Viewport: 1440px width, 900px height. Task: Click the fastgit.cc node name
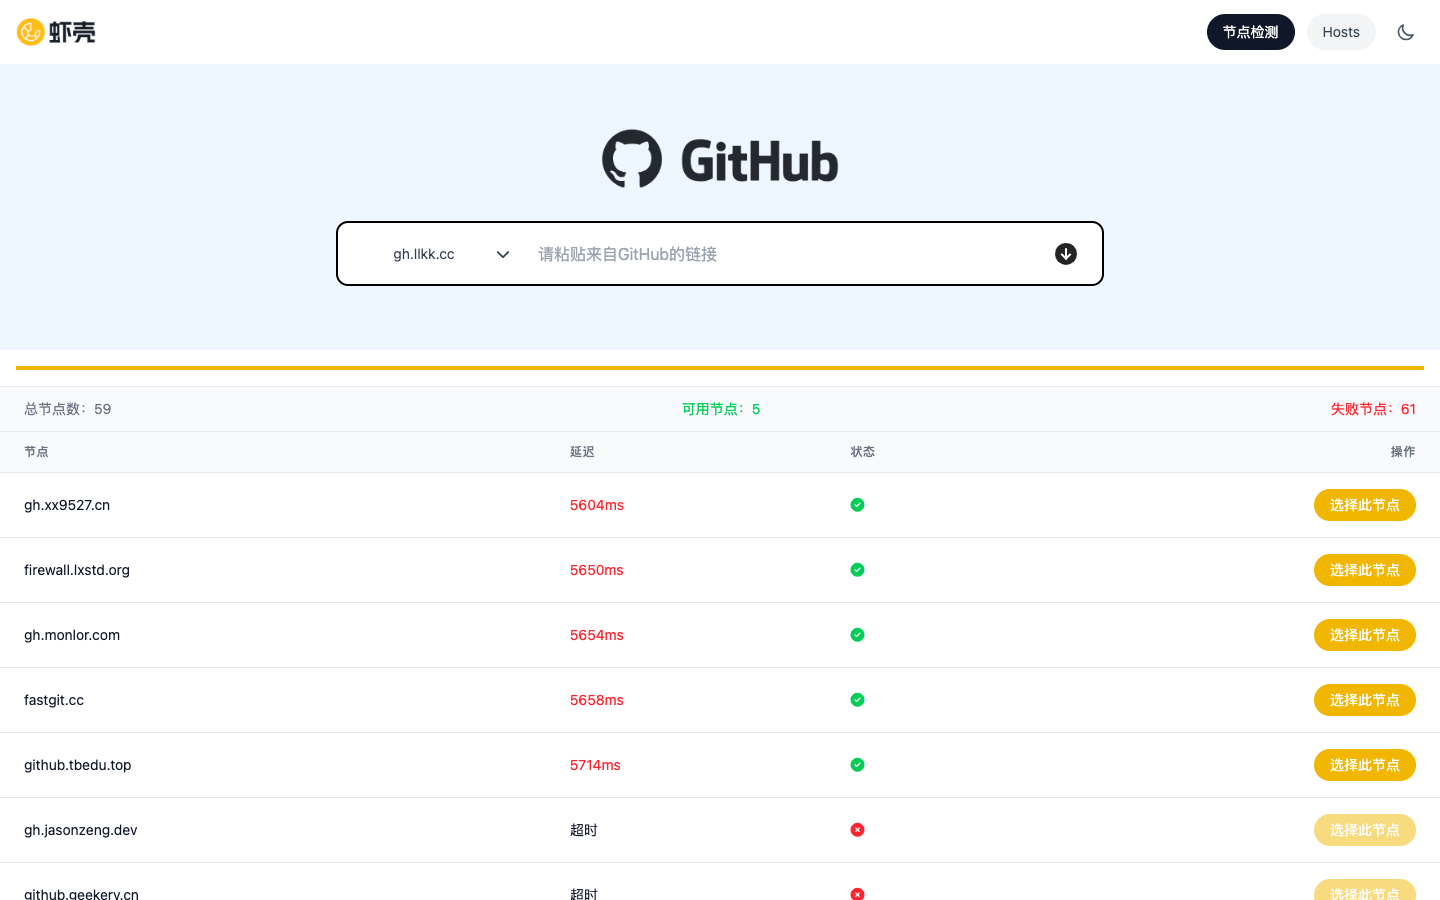54,700
